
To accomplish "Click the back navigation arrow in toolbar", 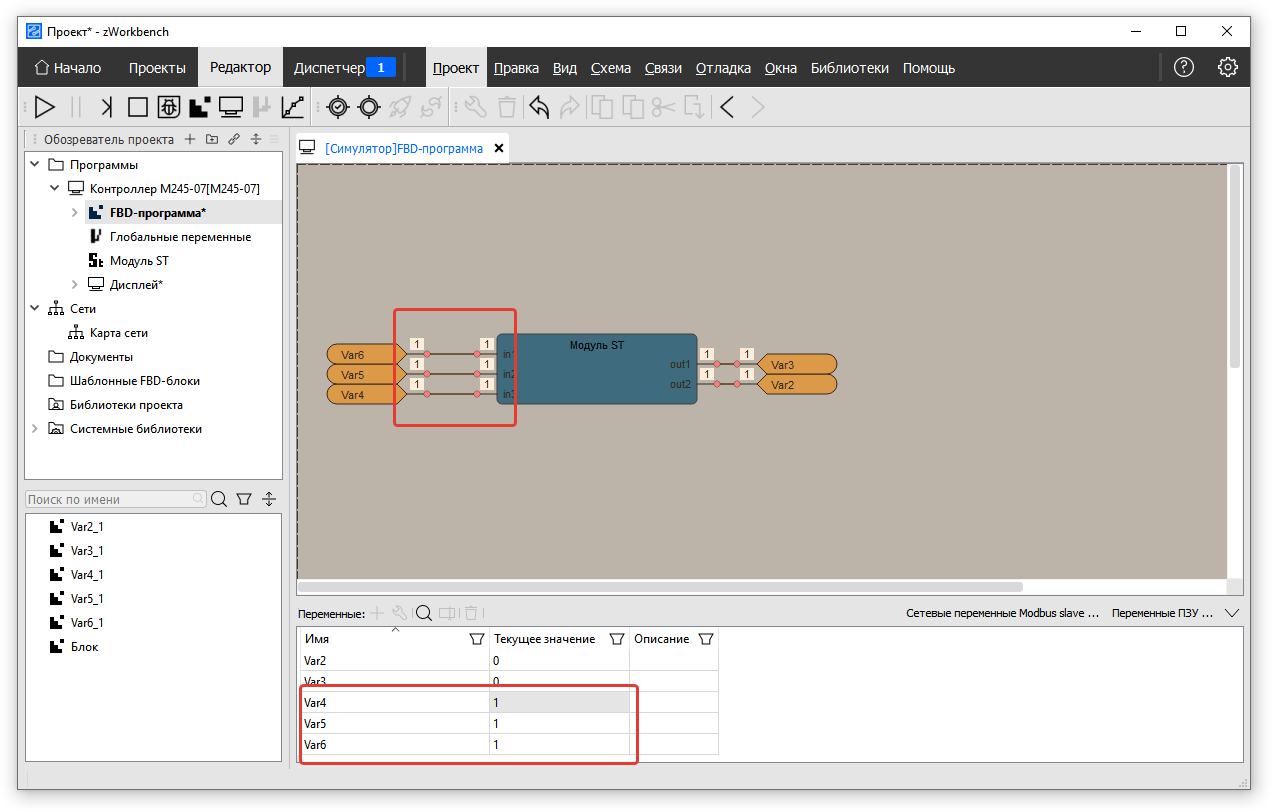I will coord(727,107).
